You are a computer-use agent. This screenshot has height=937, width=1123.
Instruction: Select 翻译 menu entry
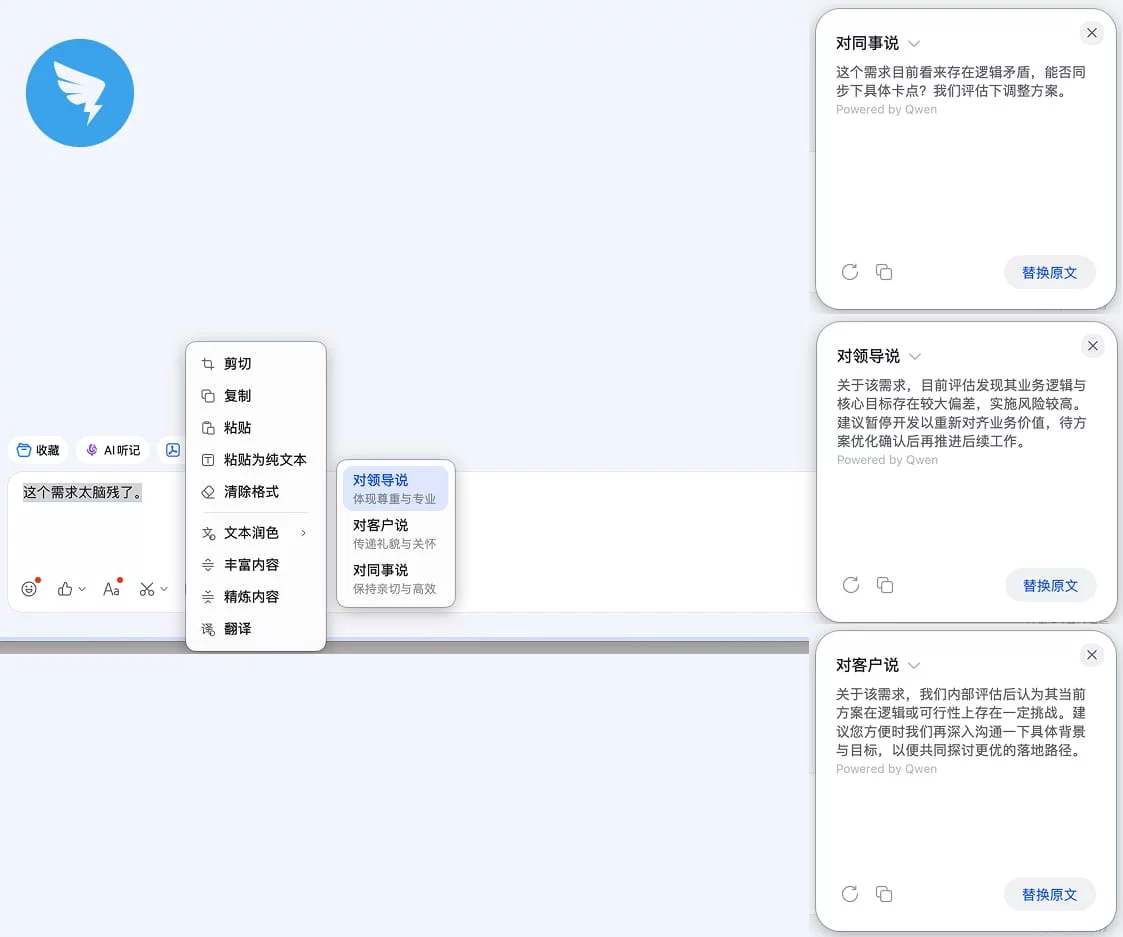(256, 629)
